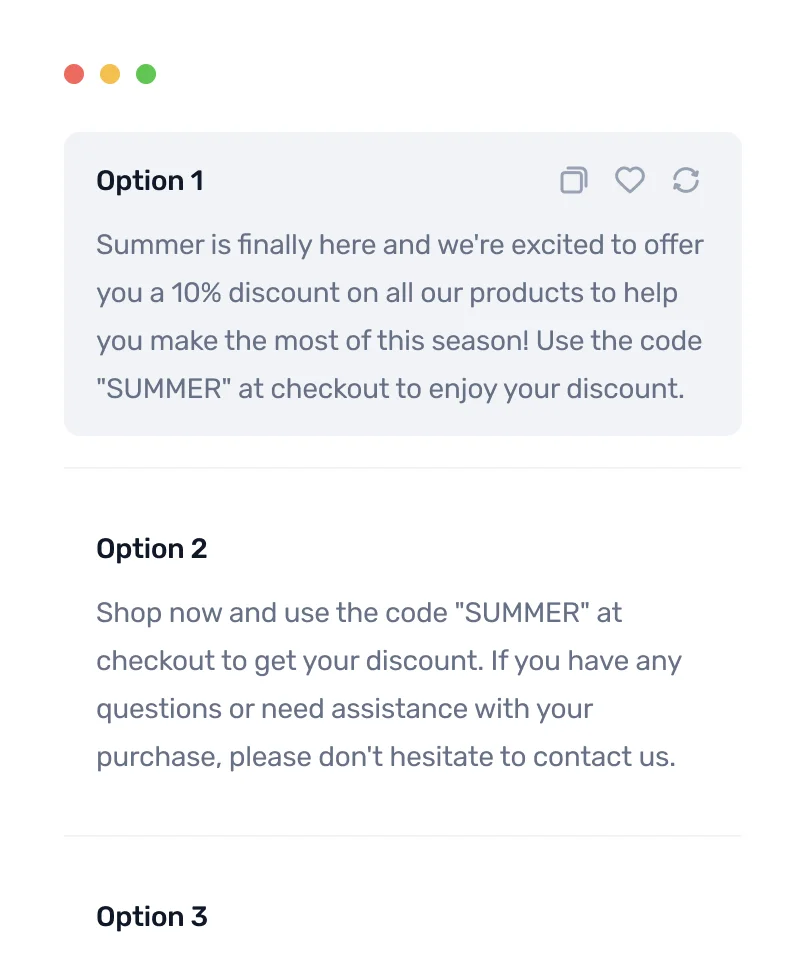The width and height of the screenshot is (806, 962).
Task: Select the Option 3 heading
Action: click(152, 917)
